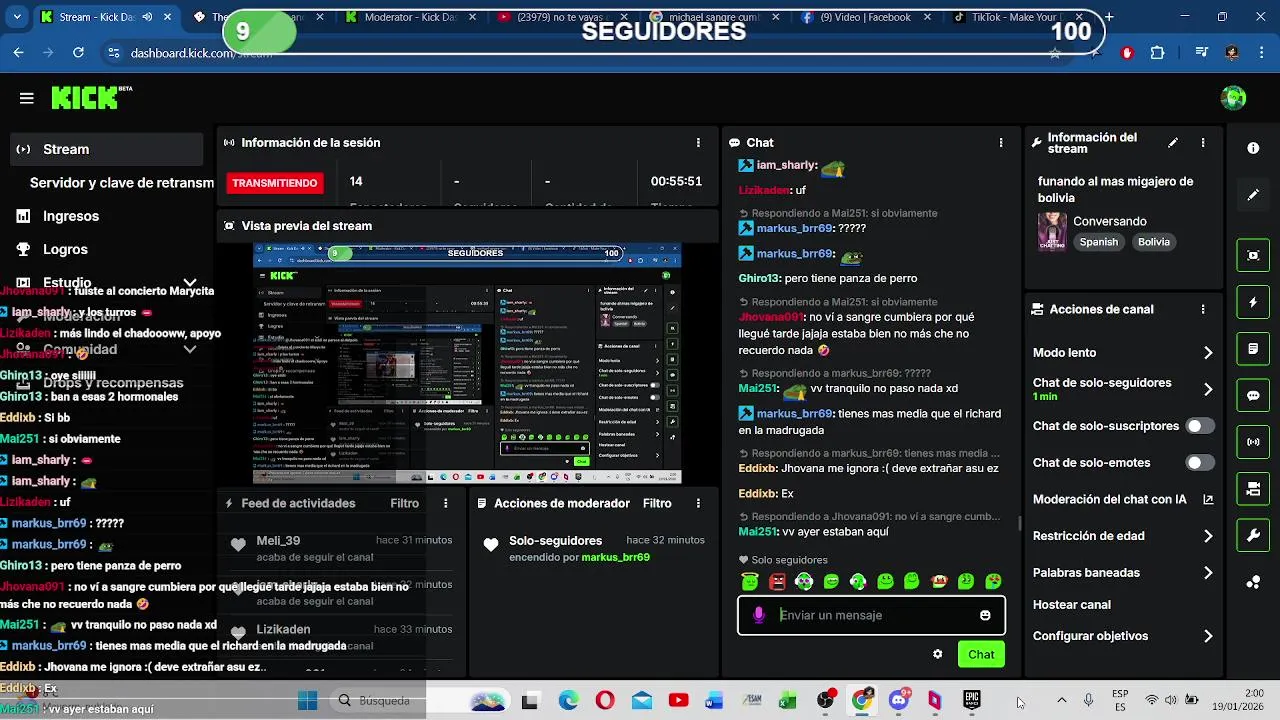Click the pencil icon in right sidebar
This screenshot has height=720, width=1280.
coord(1253,195)
